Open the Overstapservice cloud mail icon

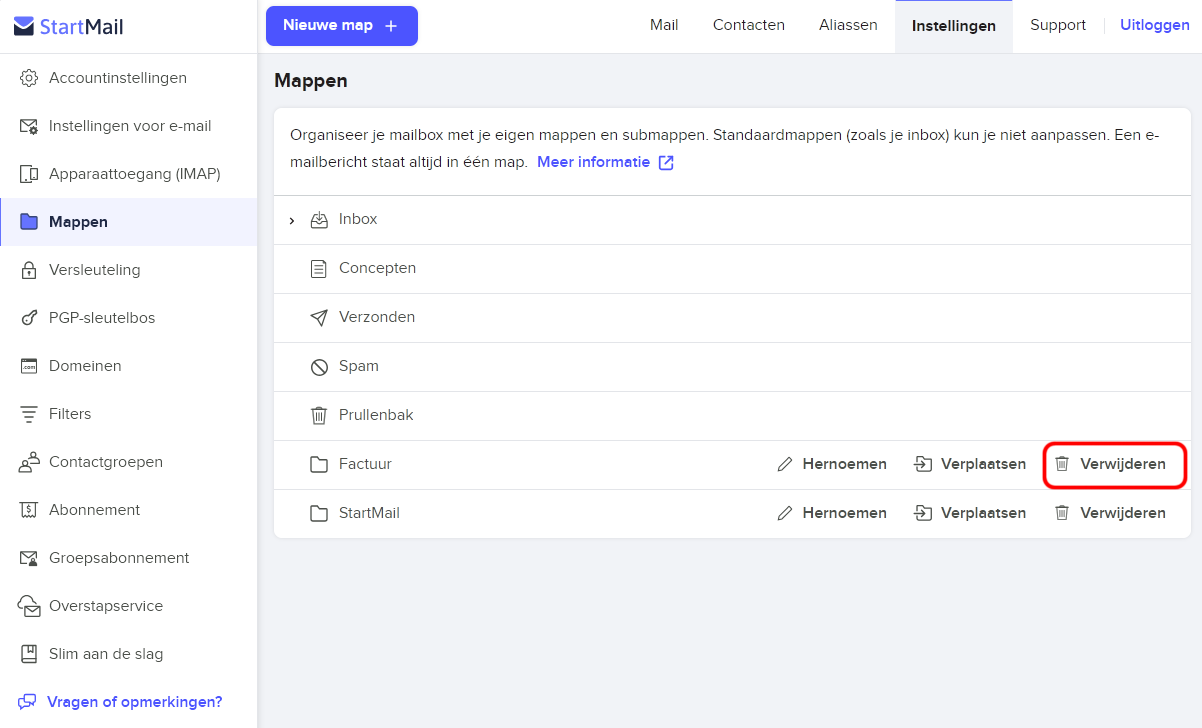coord(30,606)
